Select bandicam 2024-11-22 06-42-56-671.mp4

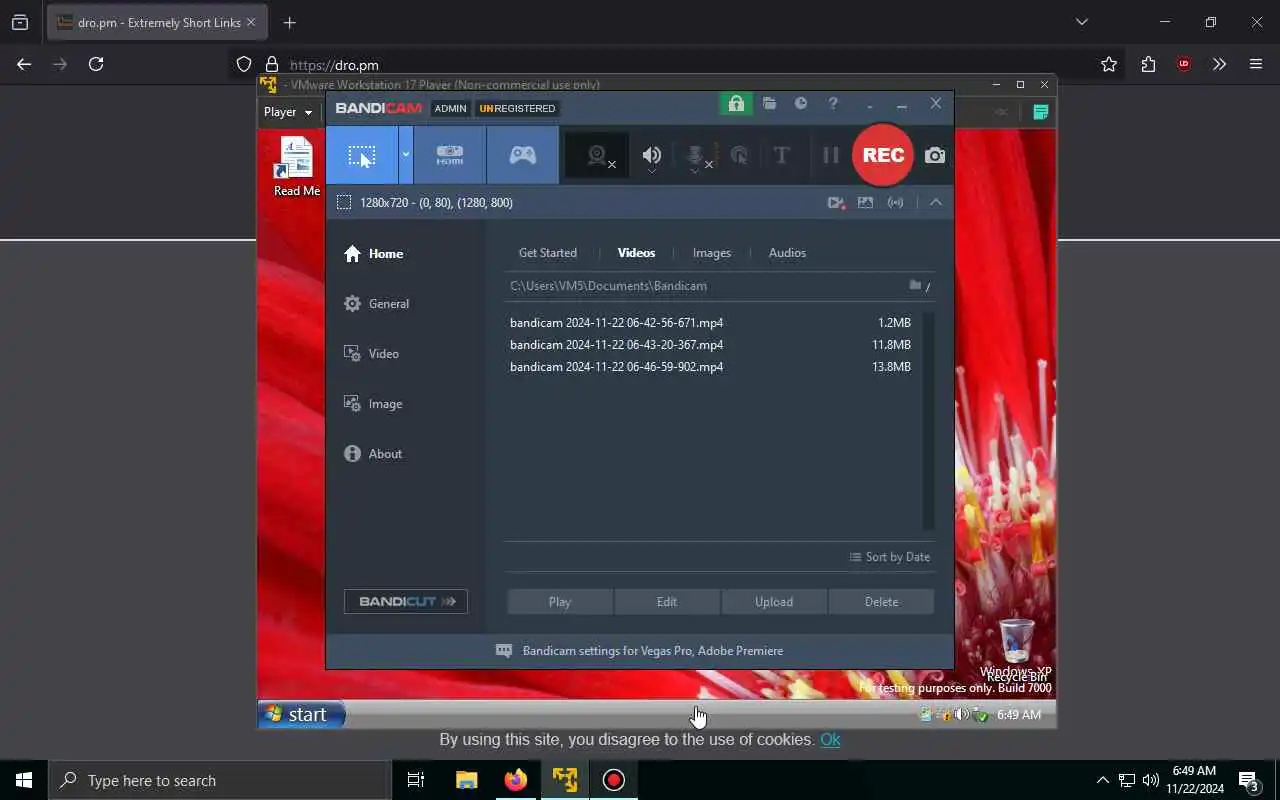[710, 323]
